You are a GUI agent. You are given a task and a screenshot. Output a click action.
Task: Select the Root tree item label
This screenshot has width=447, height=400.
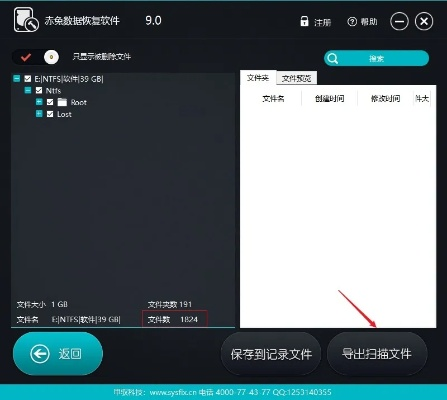(79, 102)
